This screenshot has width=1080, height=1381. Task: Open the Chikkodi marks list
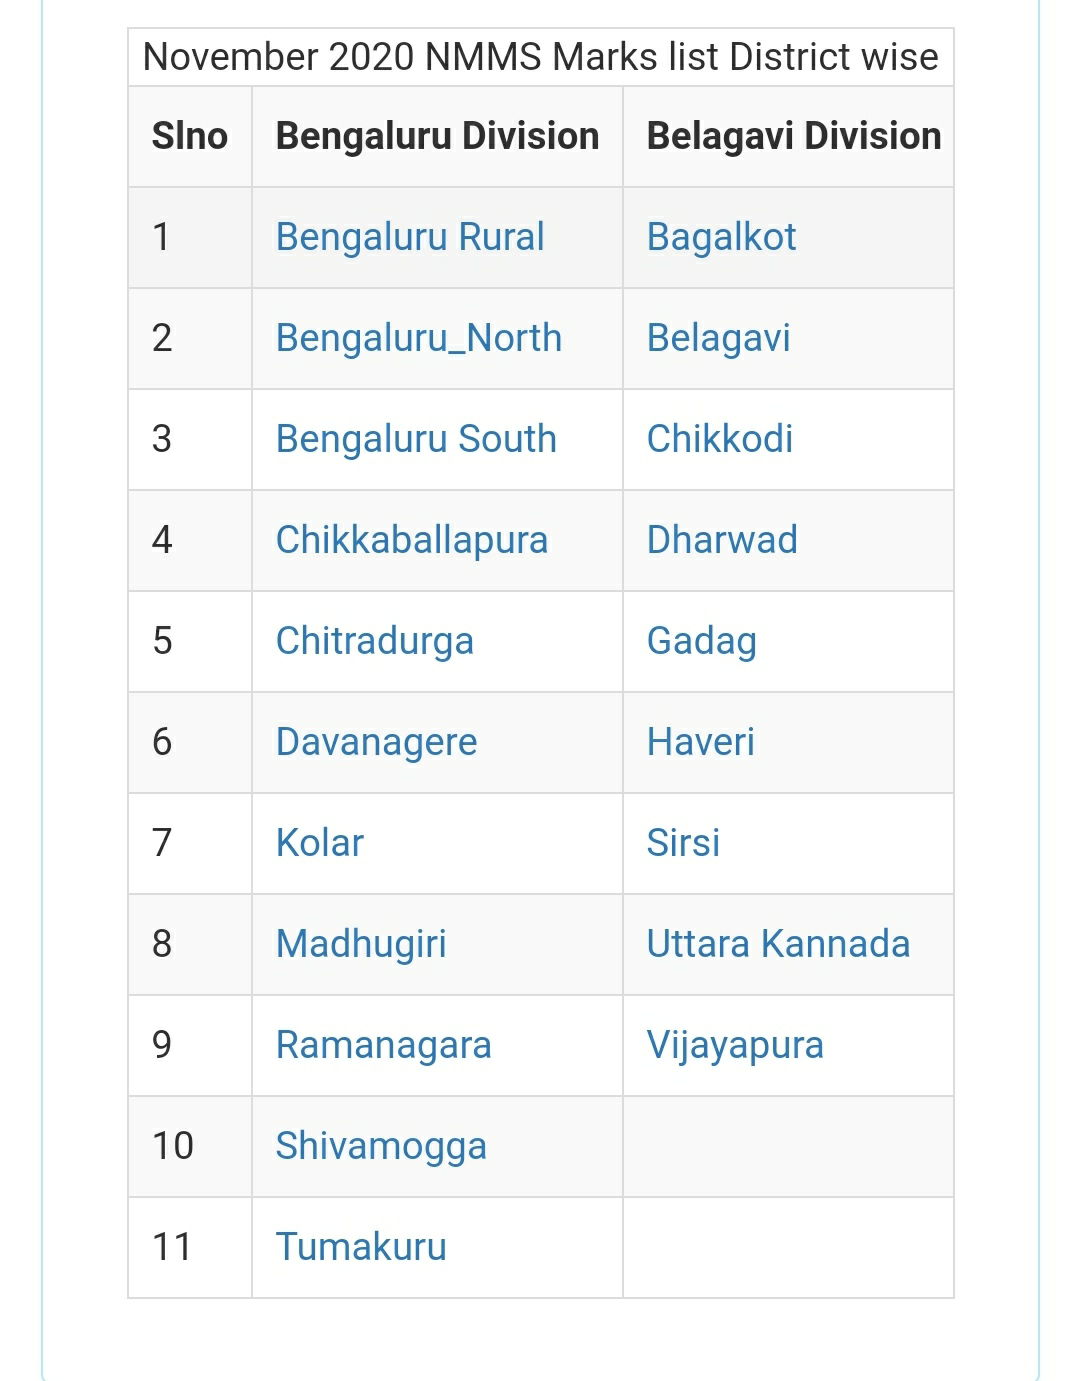(720, 439)
